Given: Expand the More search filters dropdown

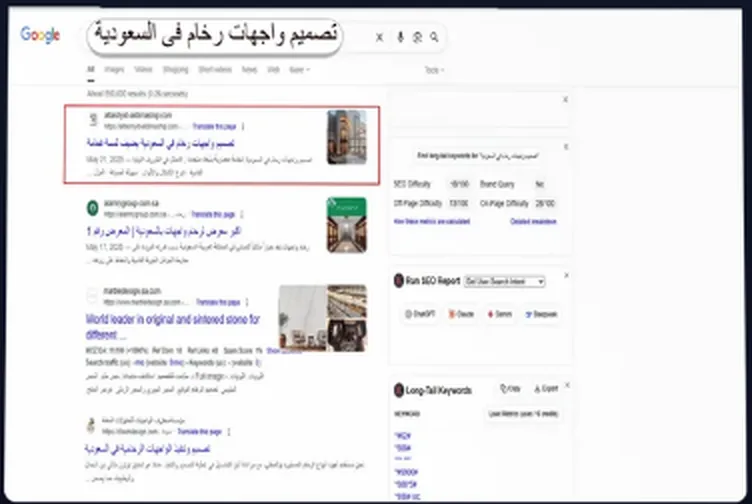Looking at the screenshot, I should (x=299, y=70).
